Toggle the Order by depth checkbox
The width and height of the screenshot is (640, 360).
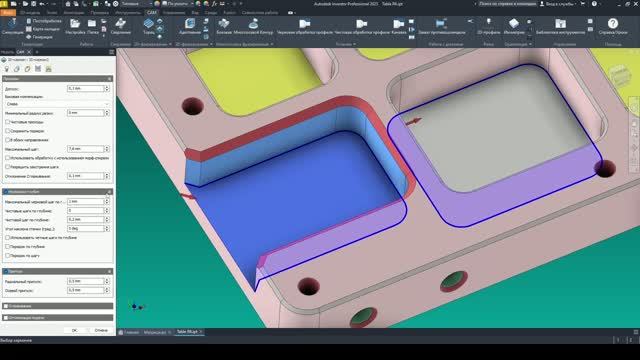7,247
